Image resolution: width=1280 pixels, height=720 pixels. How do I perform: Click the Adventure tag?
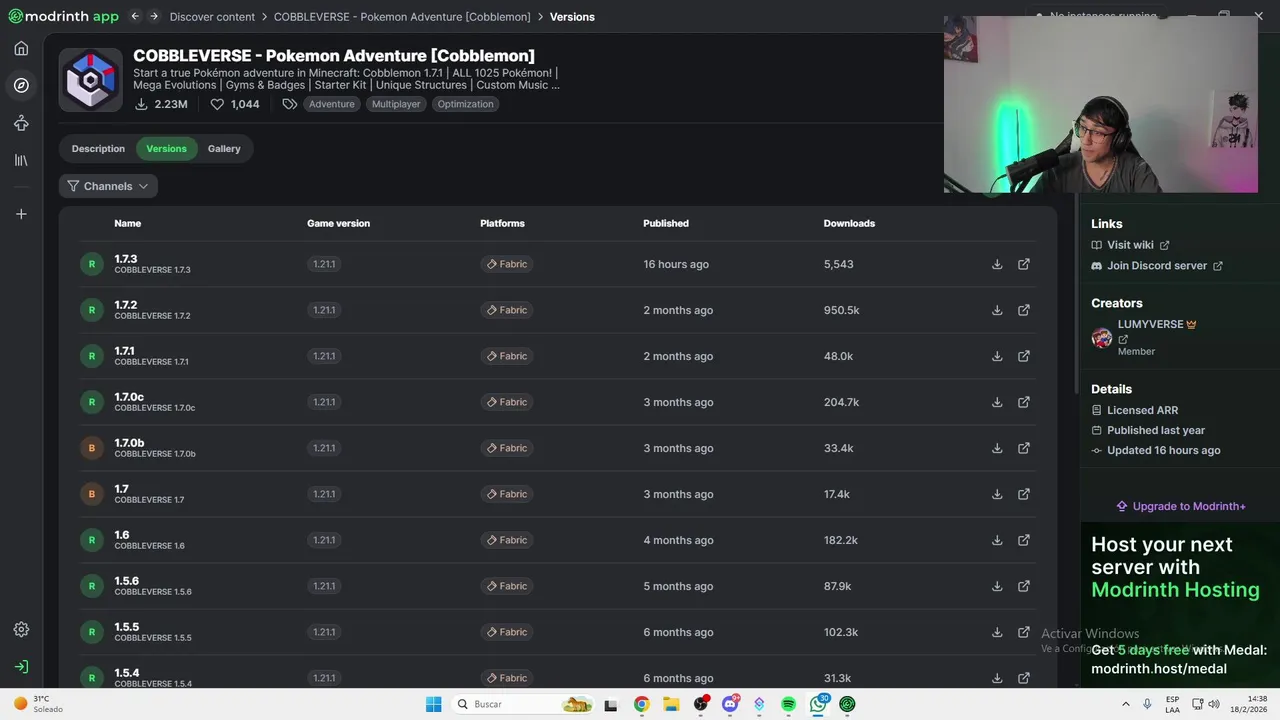332,104
